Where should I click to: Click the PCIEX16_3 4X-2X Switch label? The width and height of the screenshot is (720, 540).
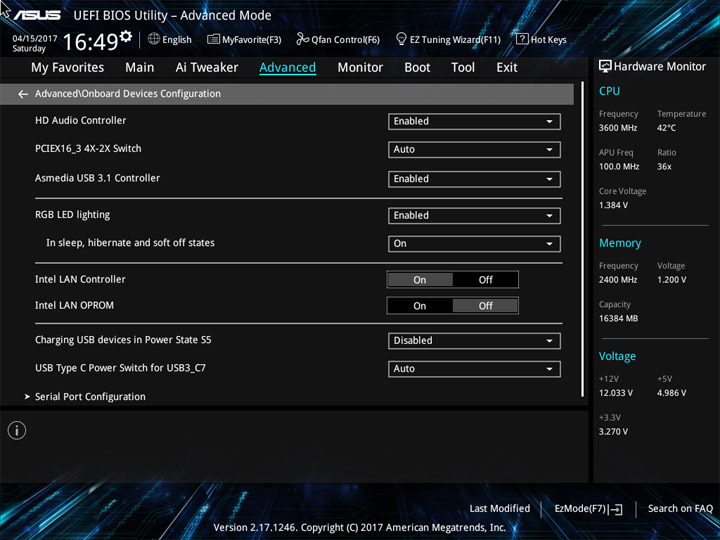pyautogui.click(x=88, y=149)
